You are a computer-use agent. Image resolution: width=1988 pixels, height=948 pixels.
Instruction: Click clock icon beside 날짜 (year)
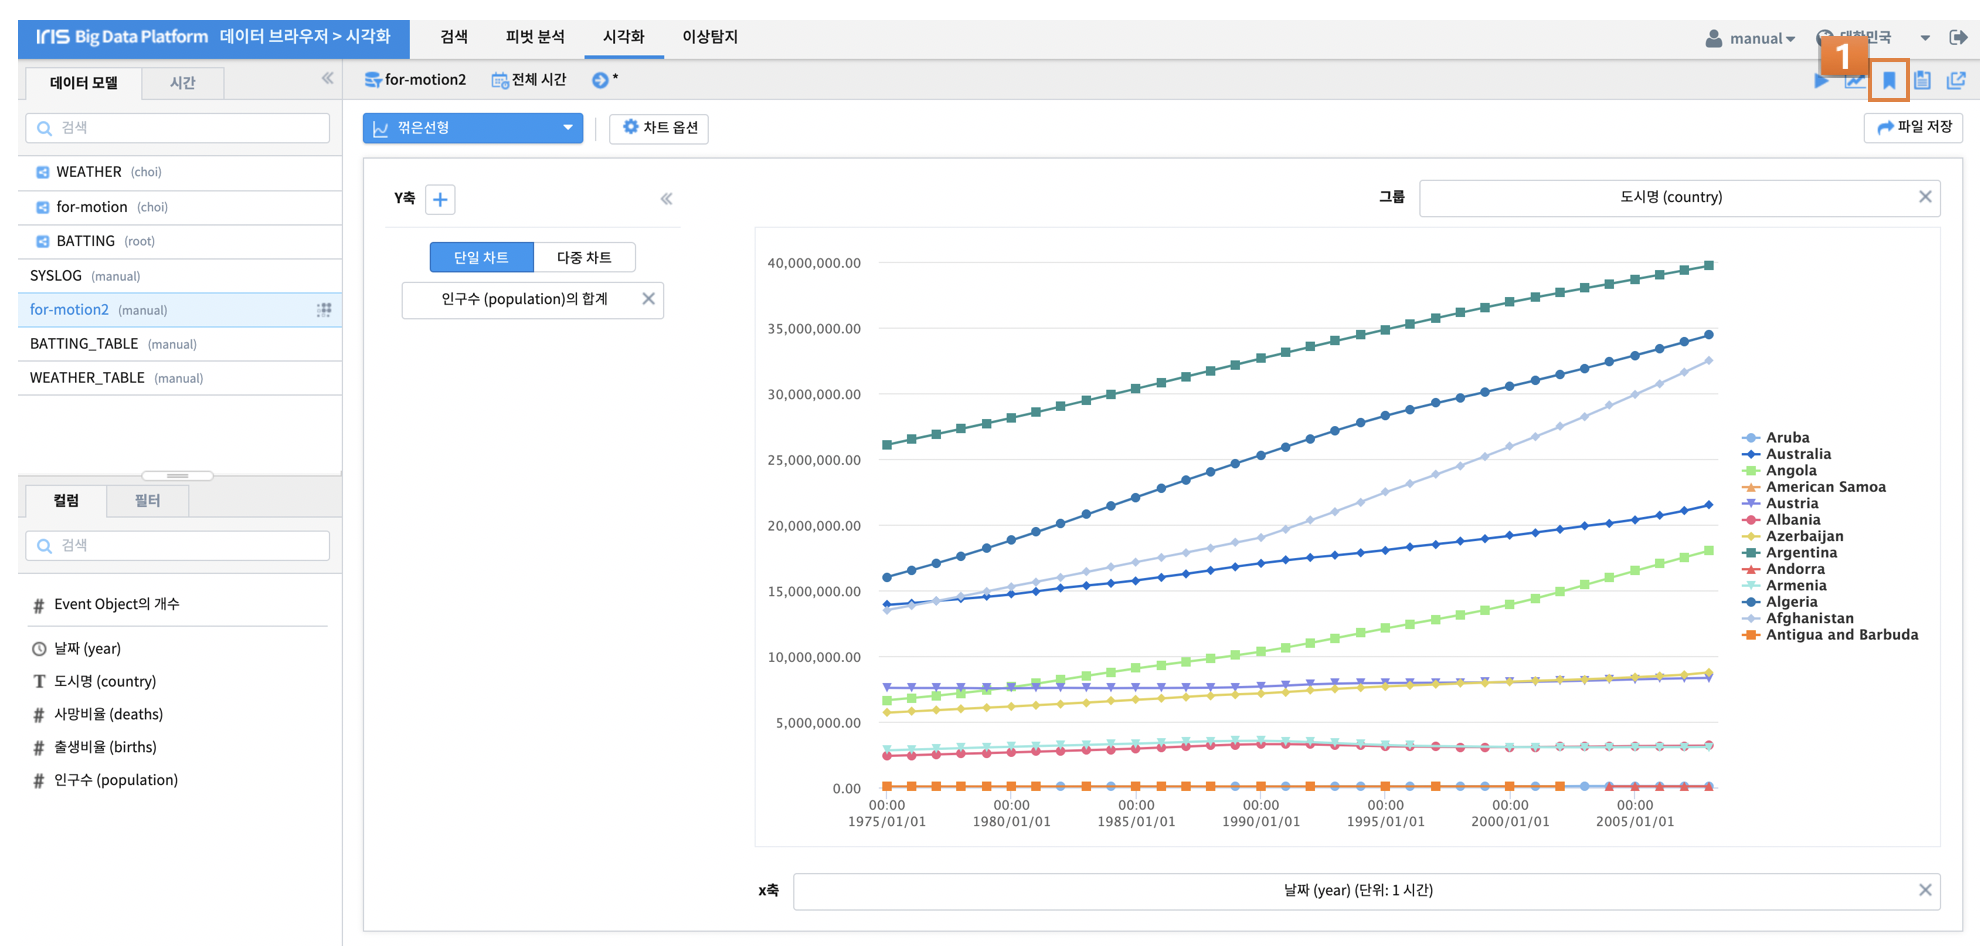tap(39, 649)
